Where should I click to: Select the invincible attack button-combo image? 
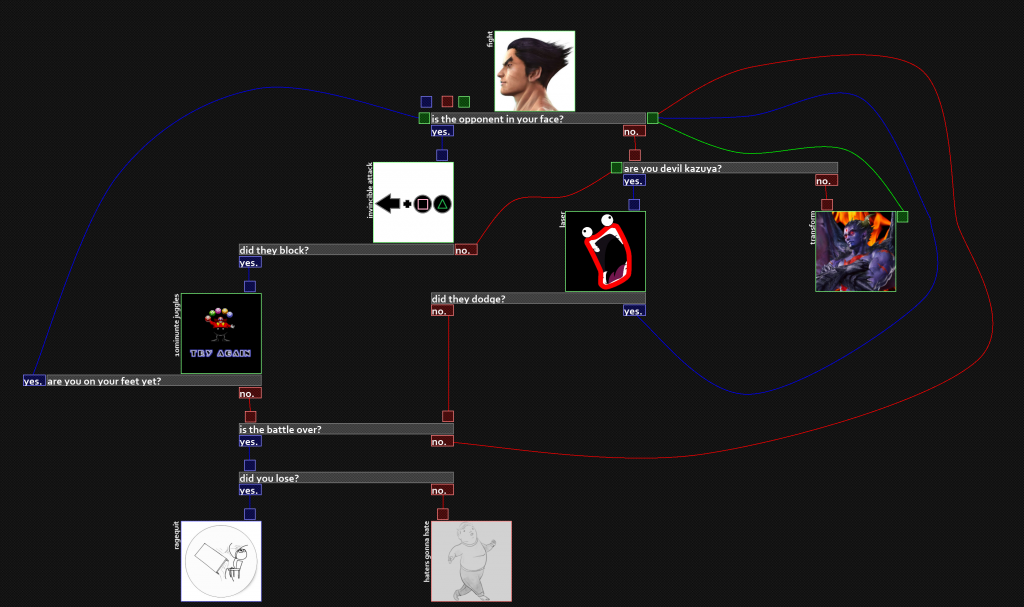(x=413, y=203)
